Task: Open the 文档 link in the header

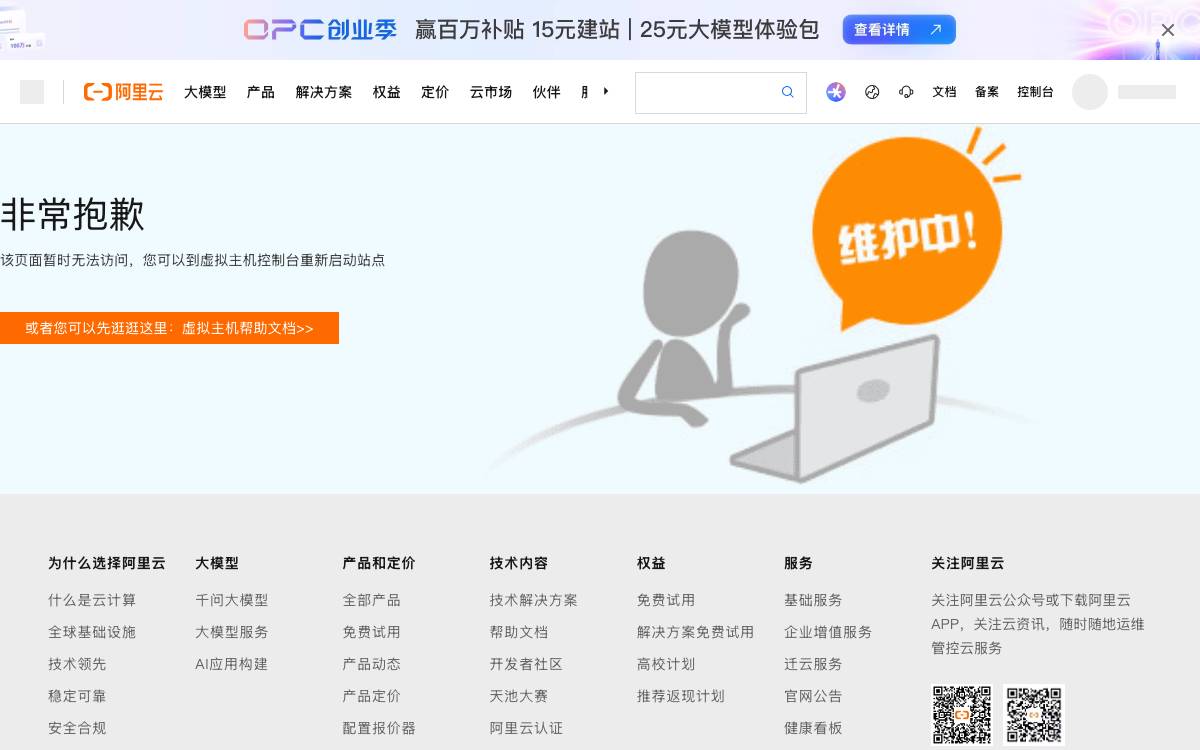Action: click(944, 92)
